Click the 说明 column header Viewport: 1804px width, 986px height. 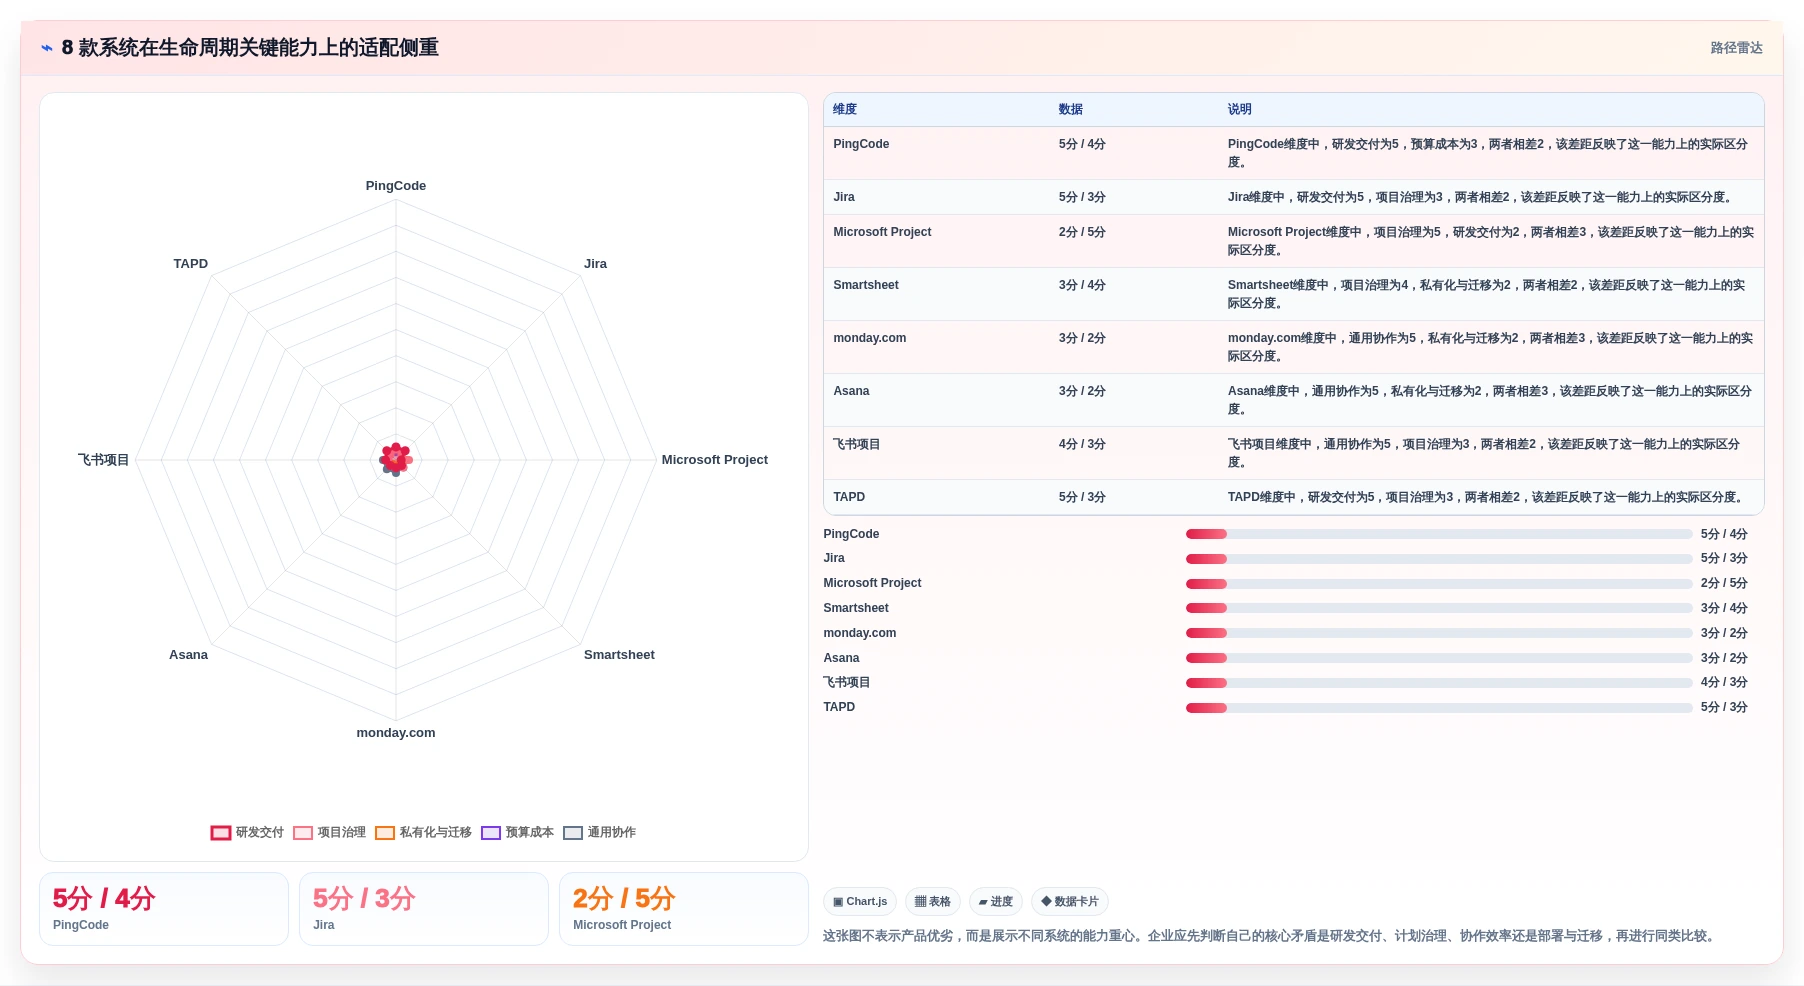[x=1240, y=110]
